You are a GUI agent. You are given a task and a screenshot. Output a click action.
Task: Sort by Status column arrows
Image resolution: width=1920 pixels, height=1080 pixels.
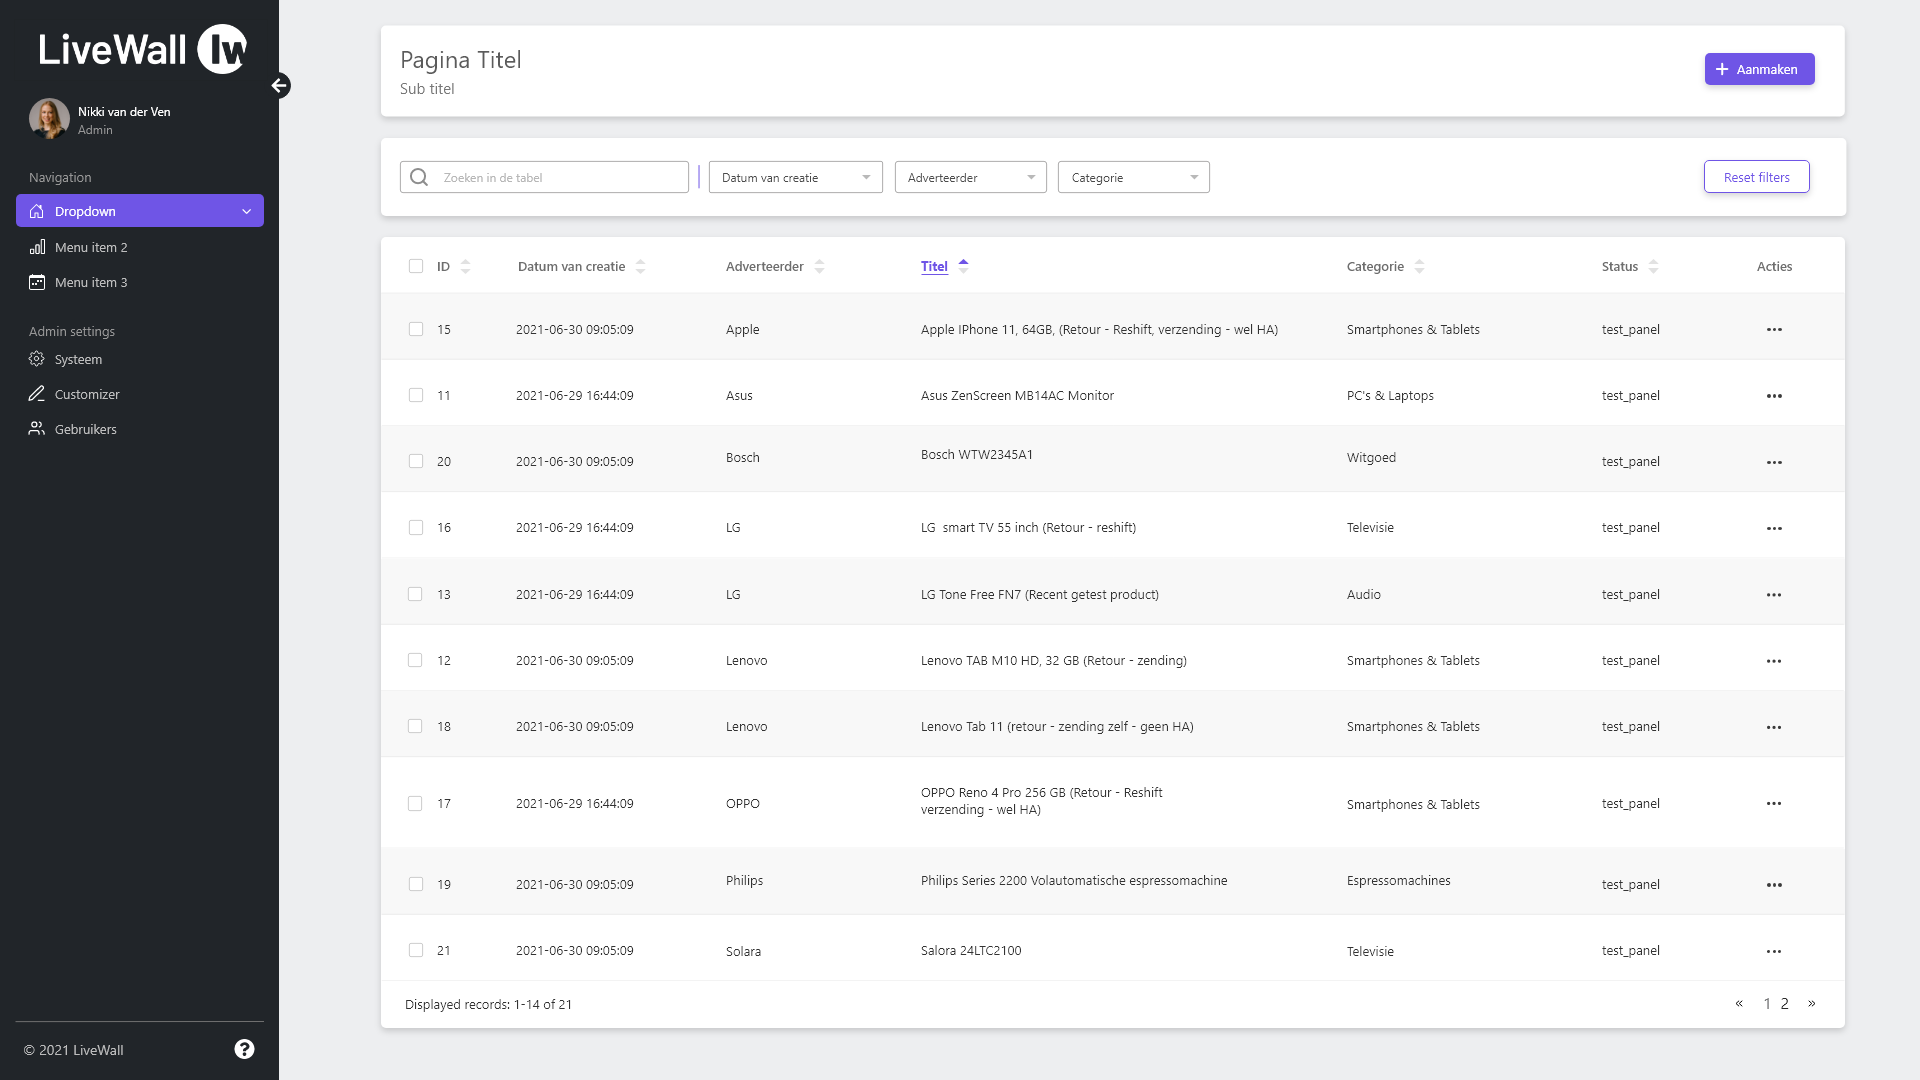[x=1653, y=266]
